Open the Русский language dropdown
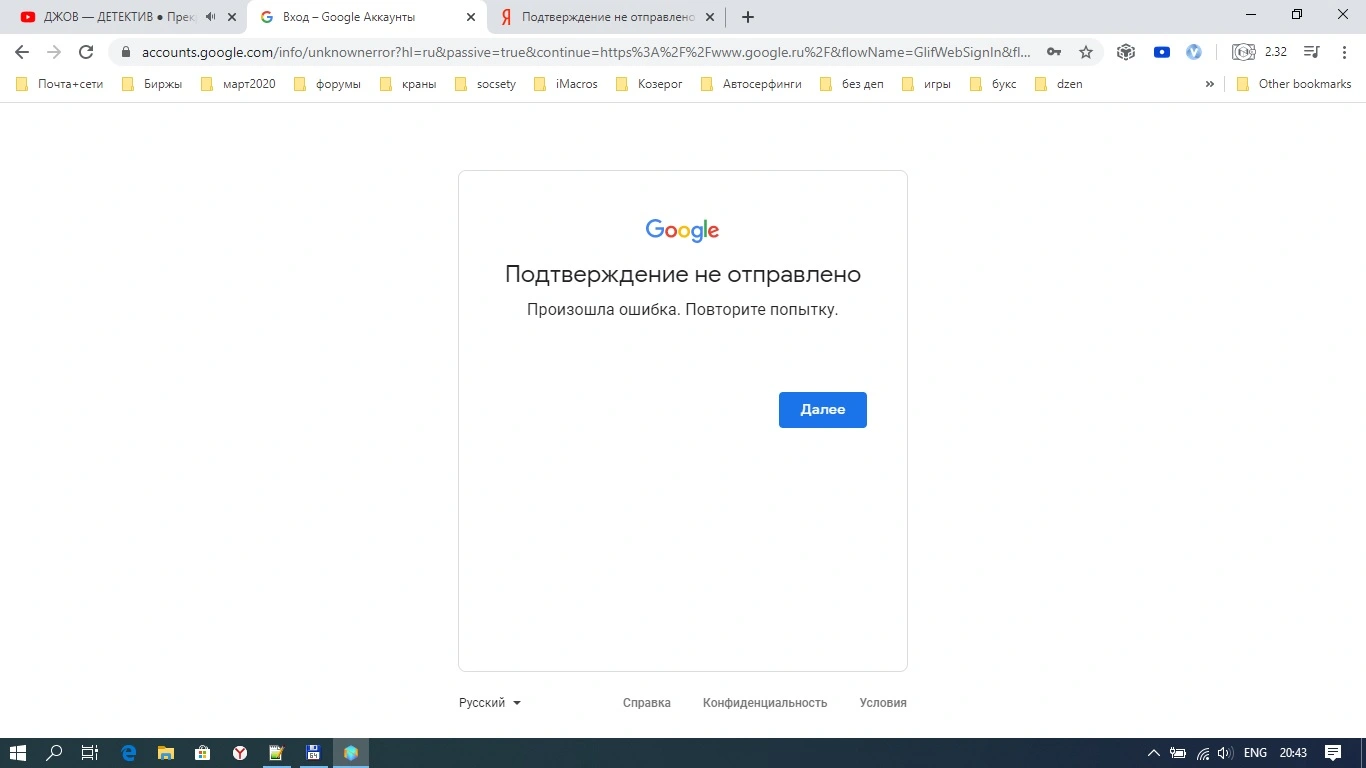 pos(490,703)
